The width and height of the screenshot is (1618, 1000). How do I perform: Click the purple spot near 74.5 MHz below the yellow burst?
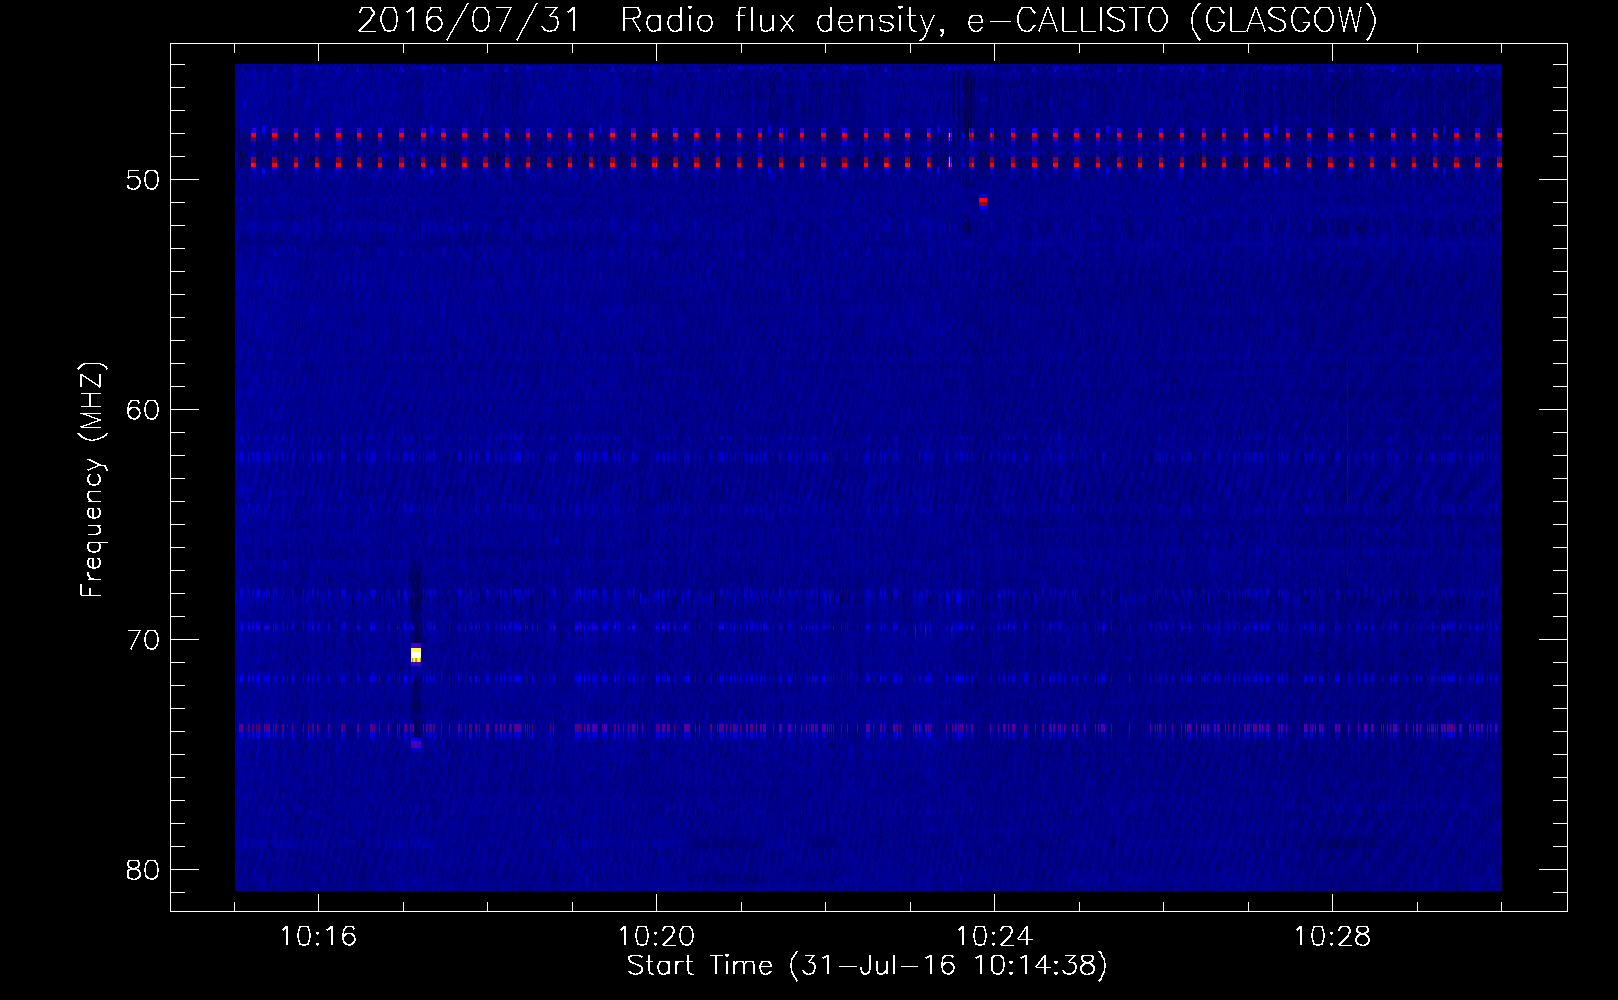416,744
